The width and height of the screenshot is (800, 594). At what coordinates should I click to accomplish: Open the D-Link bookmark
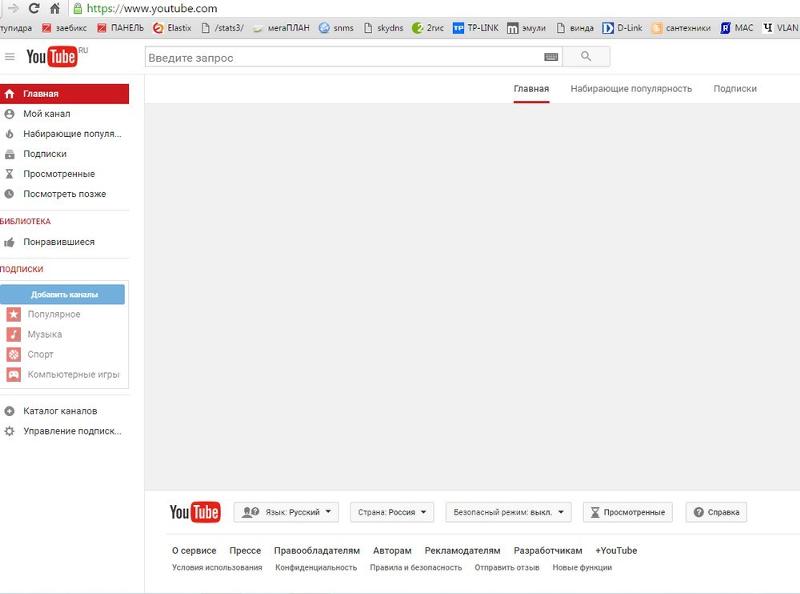[622, 28]
